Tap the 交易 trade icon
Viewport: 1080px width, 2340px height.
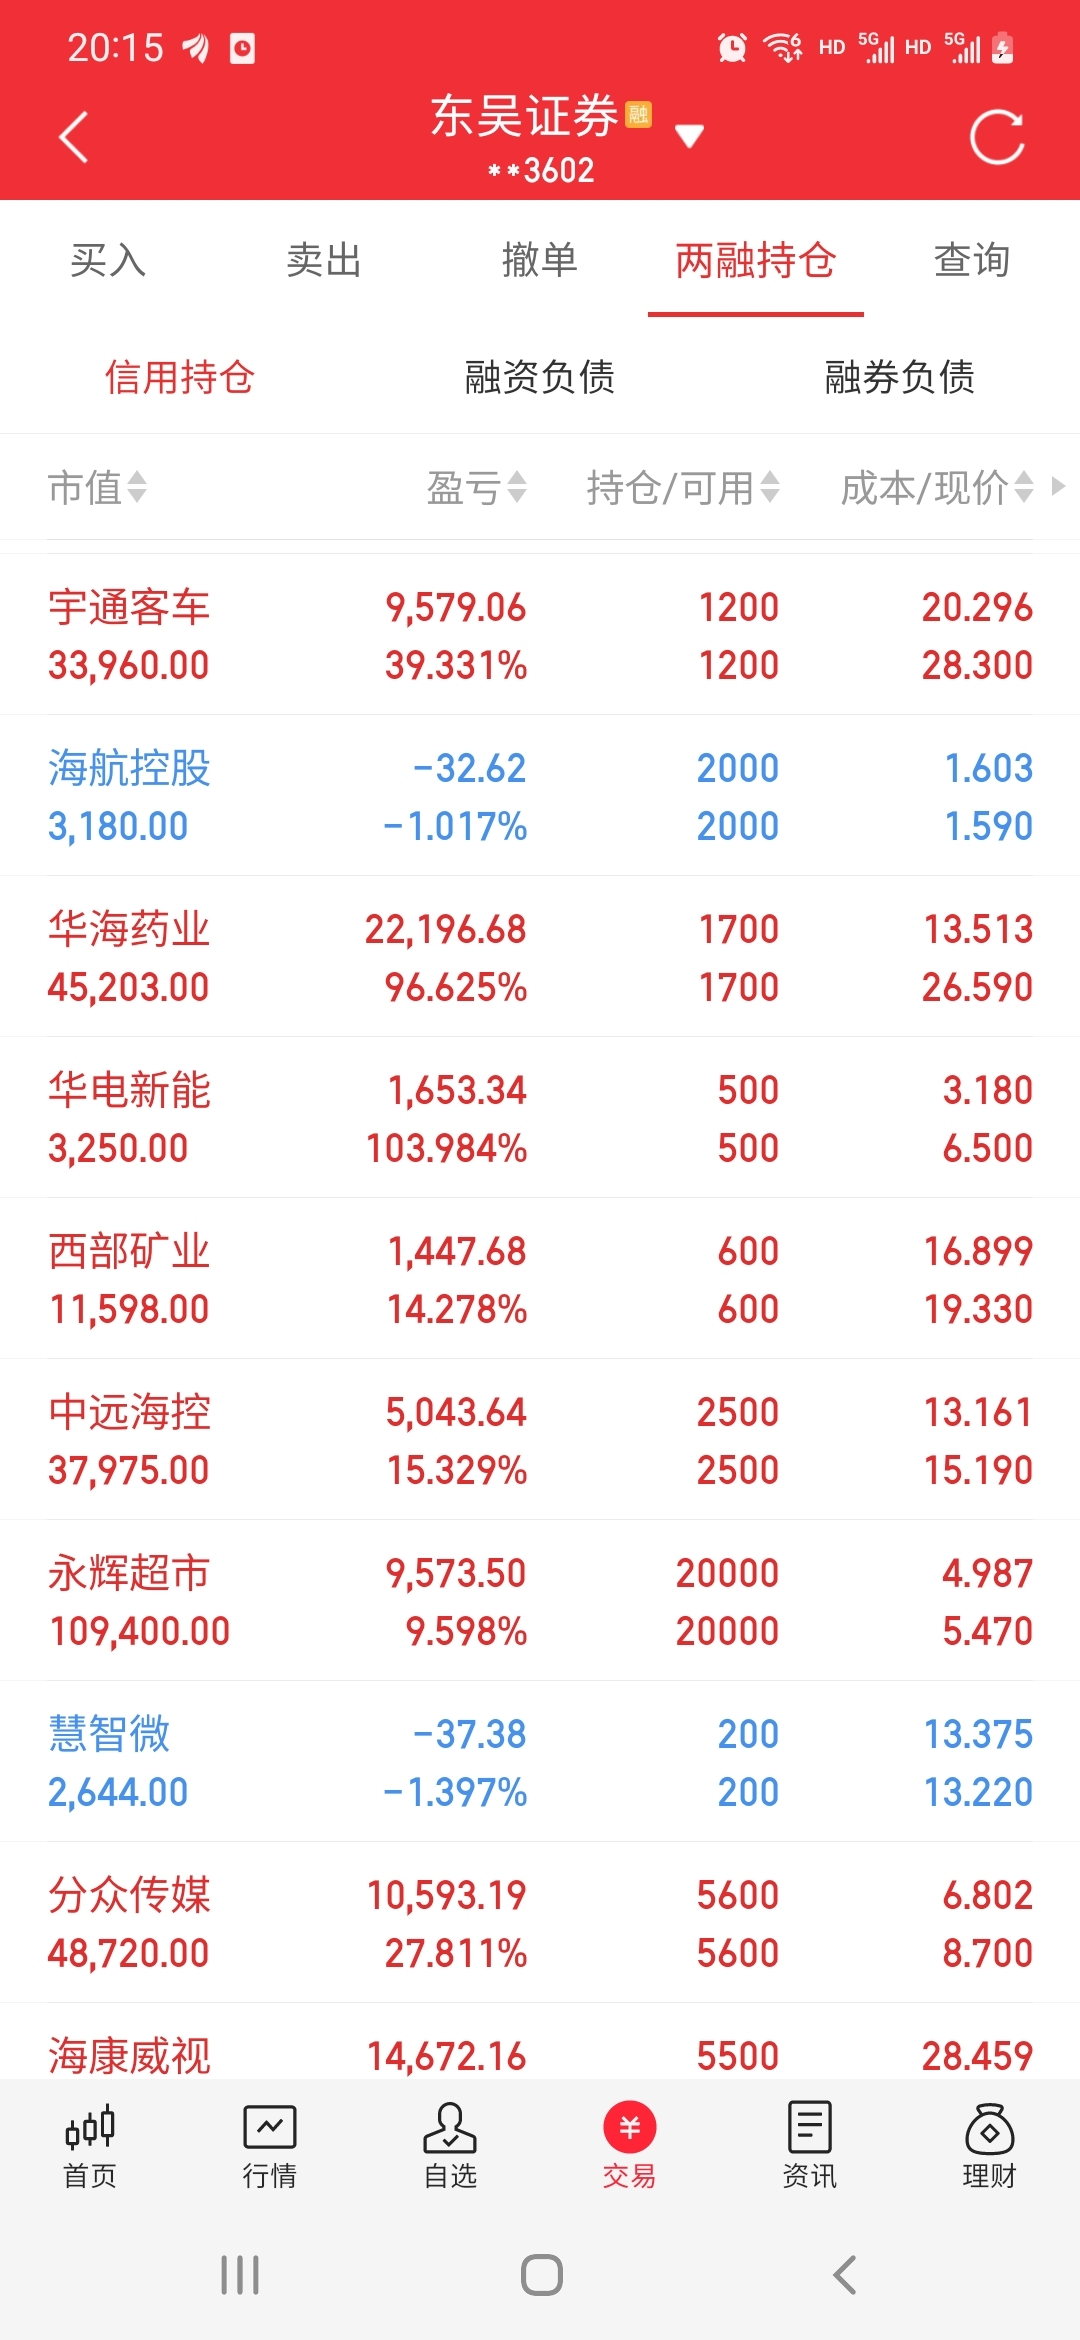(x=629, y=2146)
